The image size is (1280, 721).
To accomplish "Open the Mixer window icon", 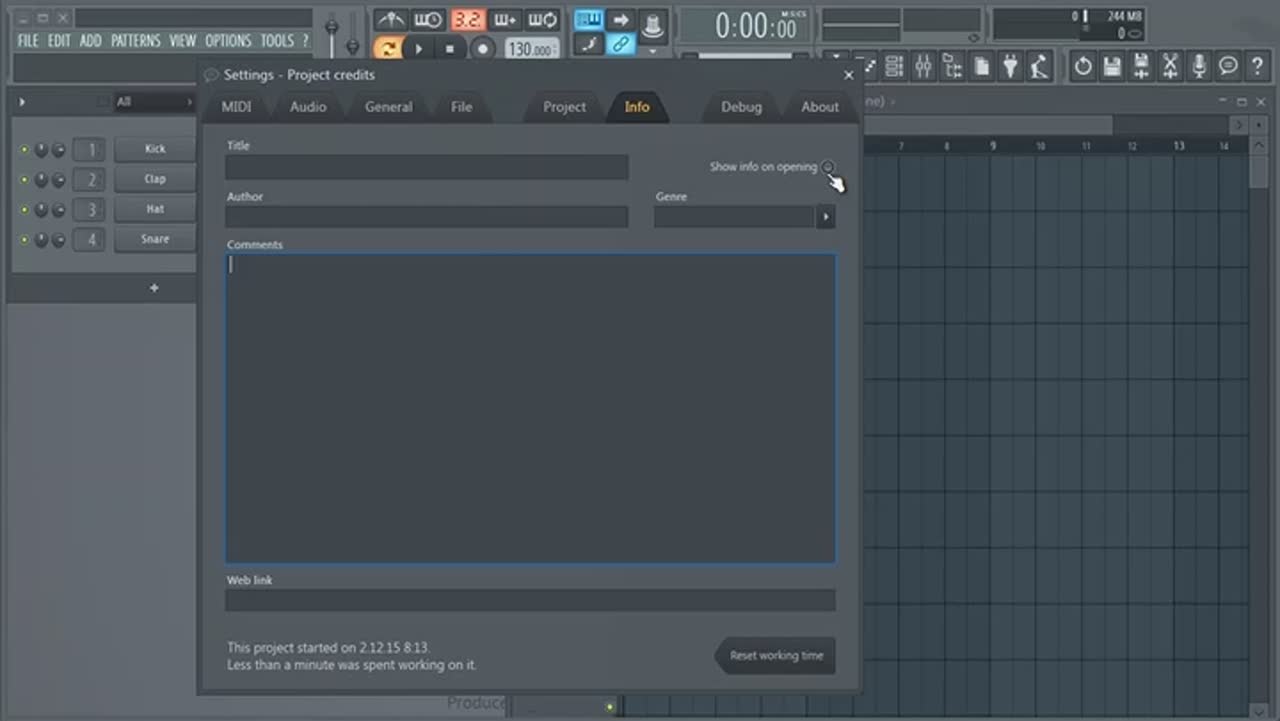I will pyautogui.click(x=923, y=67).
